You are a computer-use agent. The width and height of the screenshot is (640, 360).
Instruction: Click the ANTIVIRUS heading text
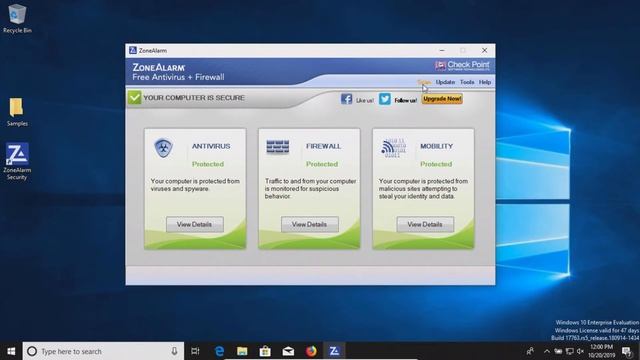pyautogui.click(x=211, y=146)
